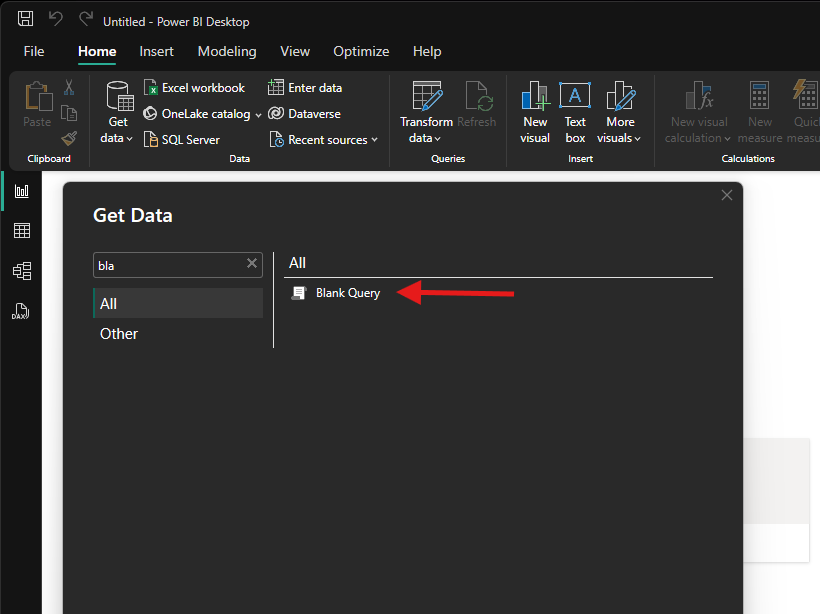Insert a Text box from ribbon
Screen dimensions: 820x614
pyautogui.click(x=575, y=112)
